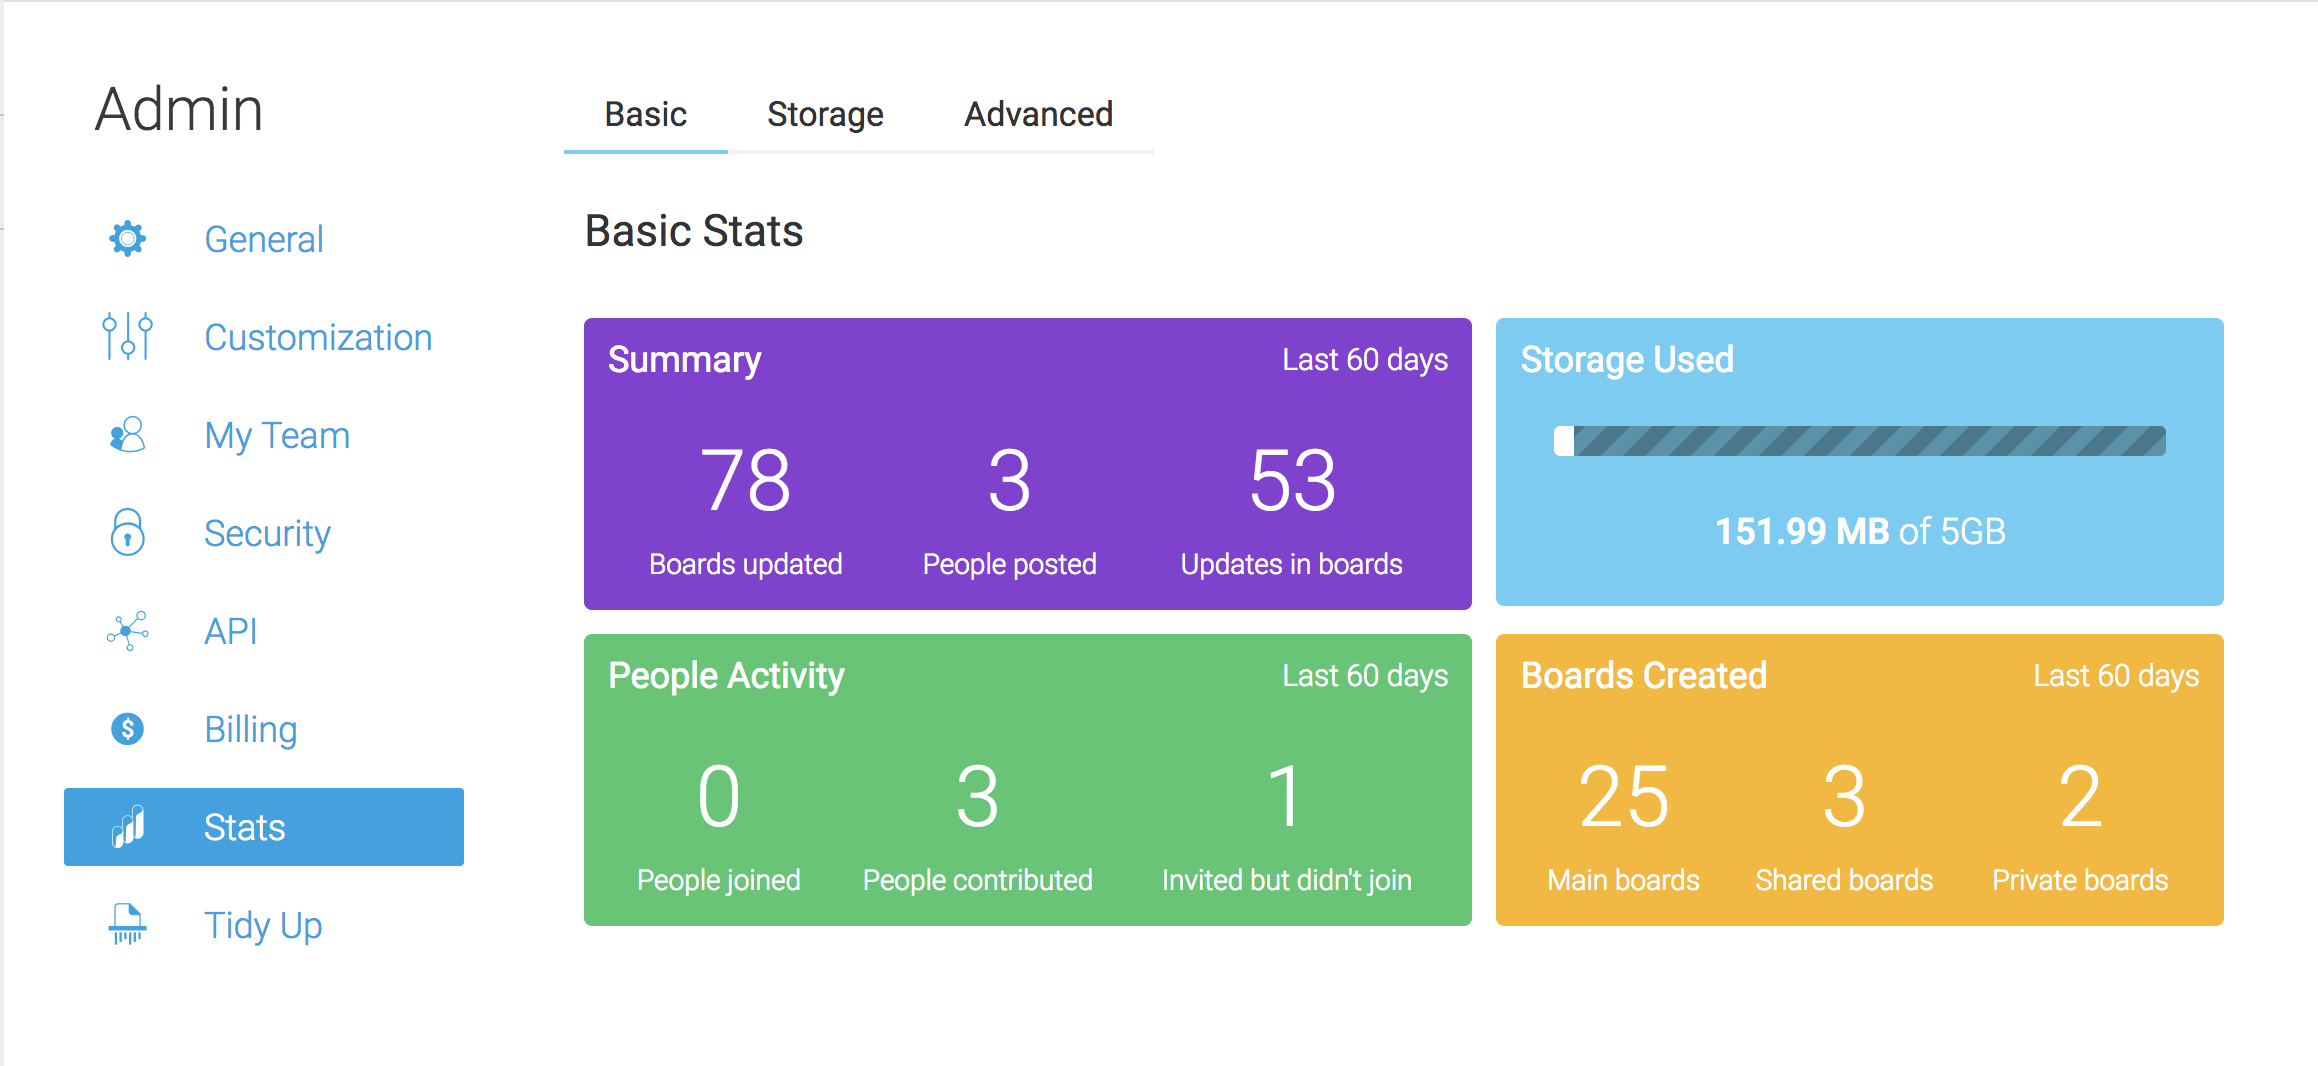The width and height of the screenshot is (2318, 1066).
Task: Click the API network node icon
Action: point(128,631)
